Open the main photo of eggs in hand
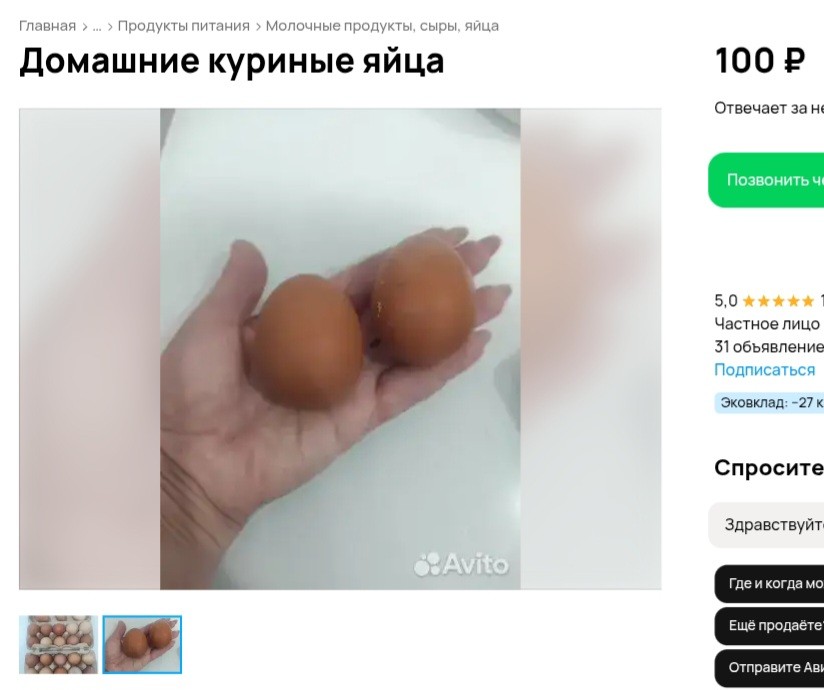The height and width of the screenshot is (690, 824). click(340, 349)
